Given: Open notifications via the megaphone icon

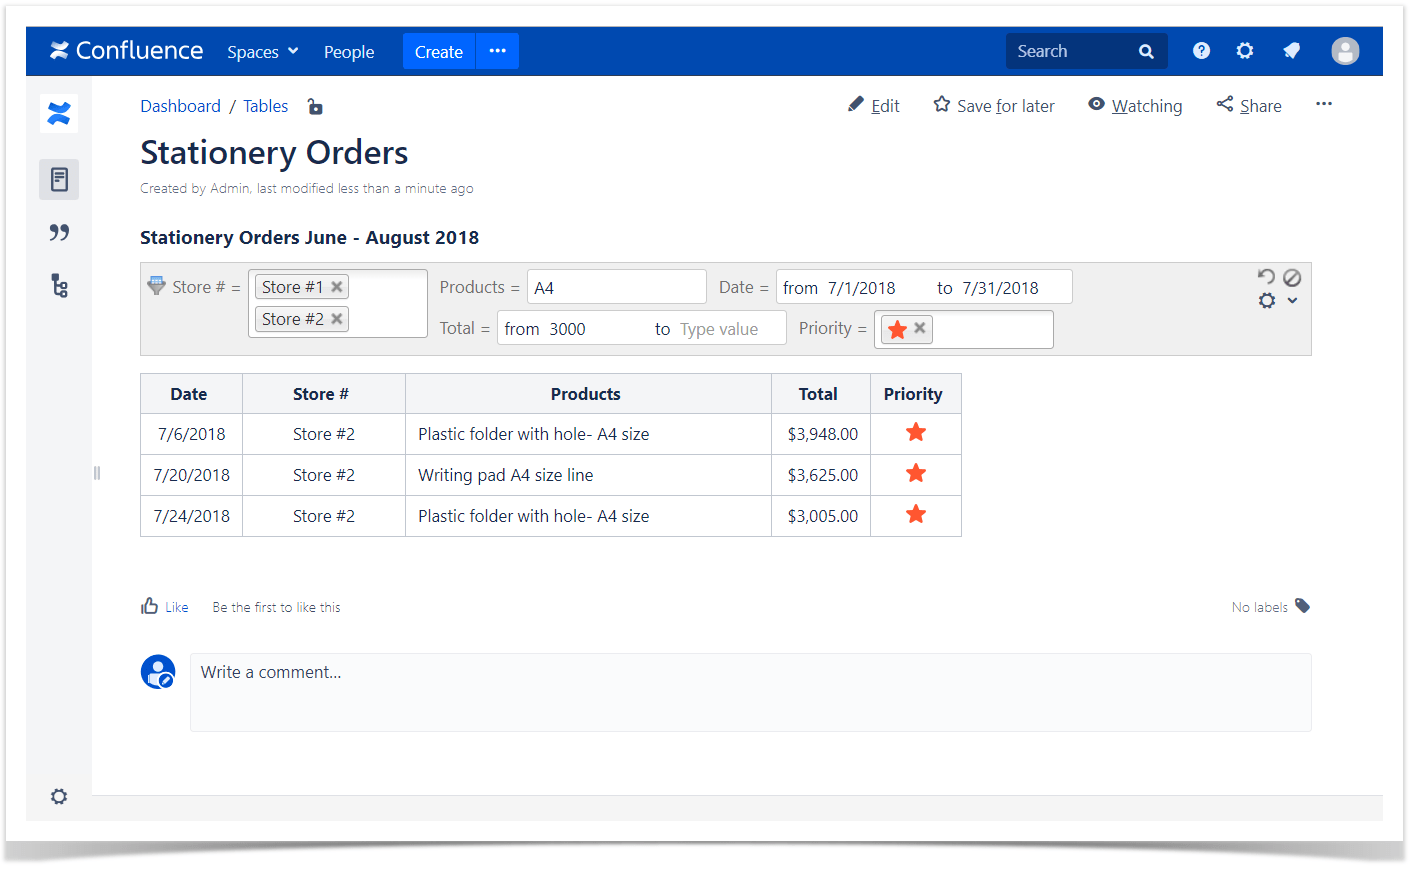Looking at the screenshot, I should click(x=1291, y=51).
